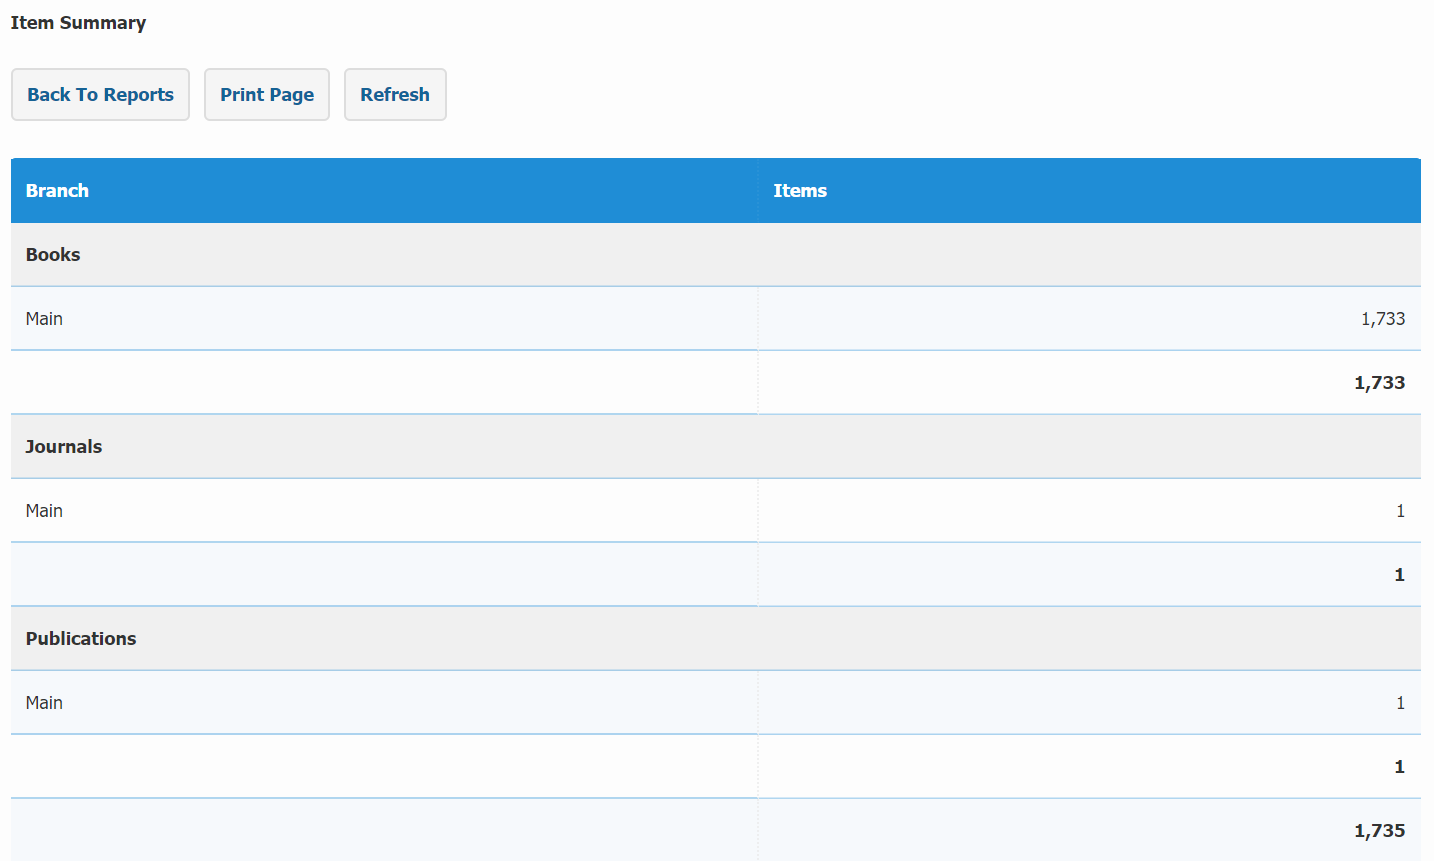Click the bold Journals subtotal 1
Screen dimensions: 1434x861
[1400, 575]
